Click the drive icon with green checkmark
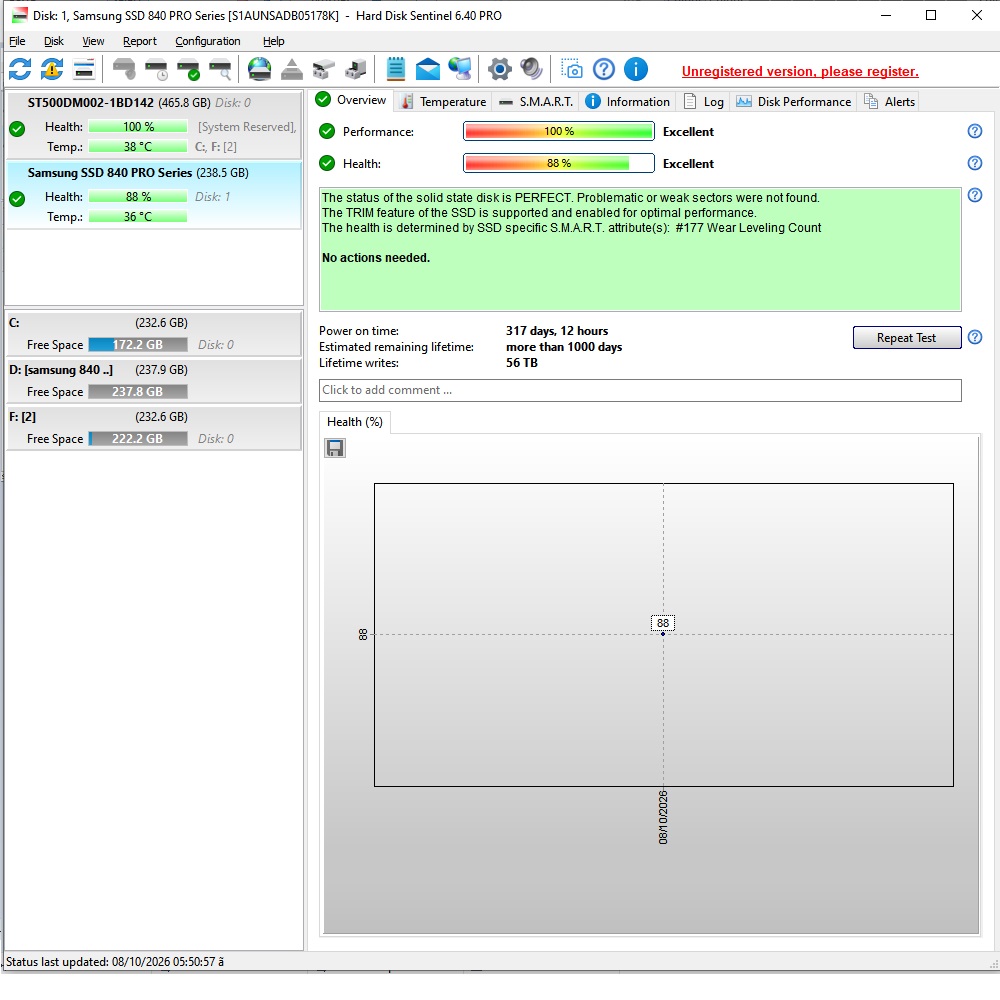This screenshot has height=1000, width=1000. tap(188, 69)
